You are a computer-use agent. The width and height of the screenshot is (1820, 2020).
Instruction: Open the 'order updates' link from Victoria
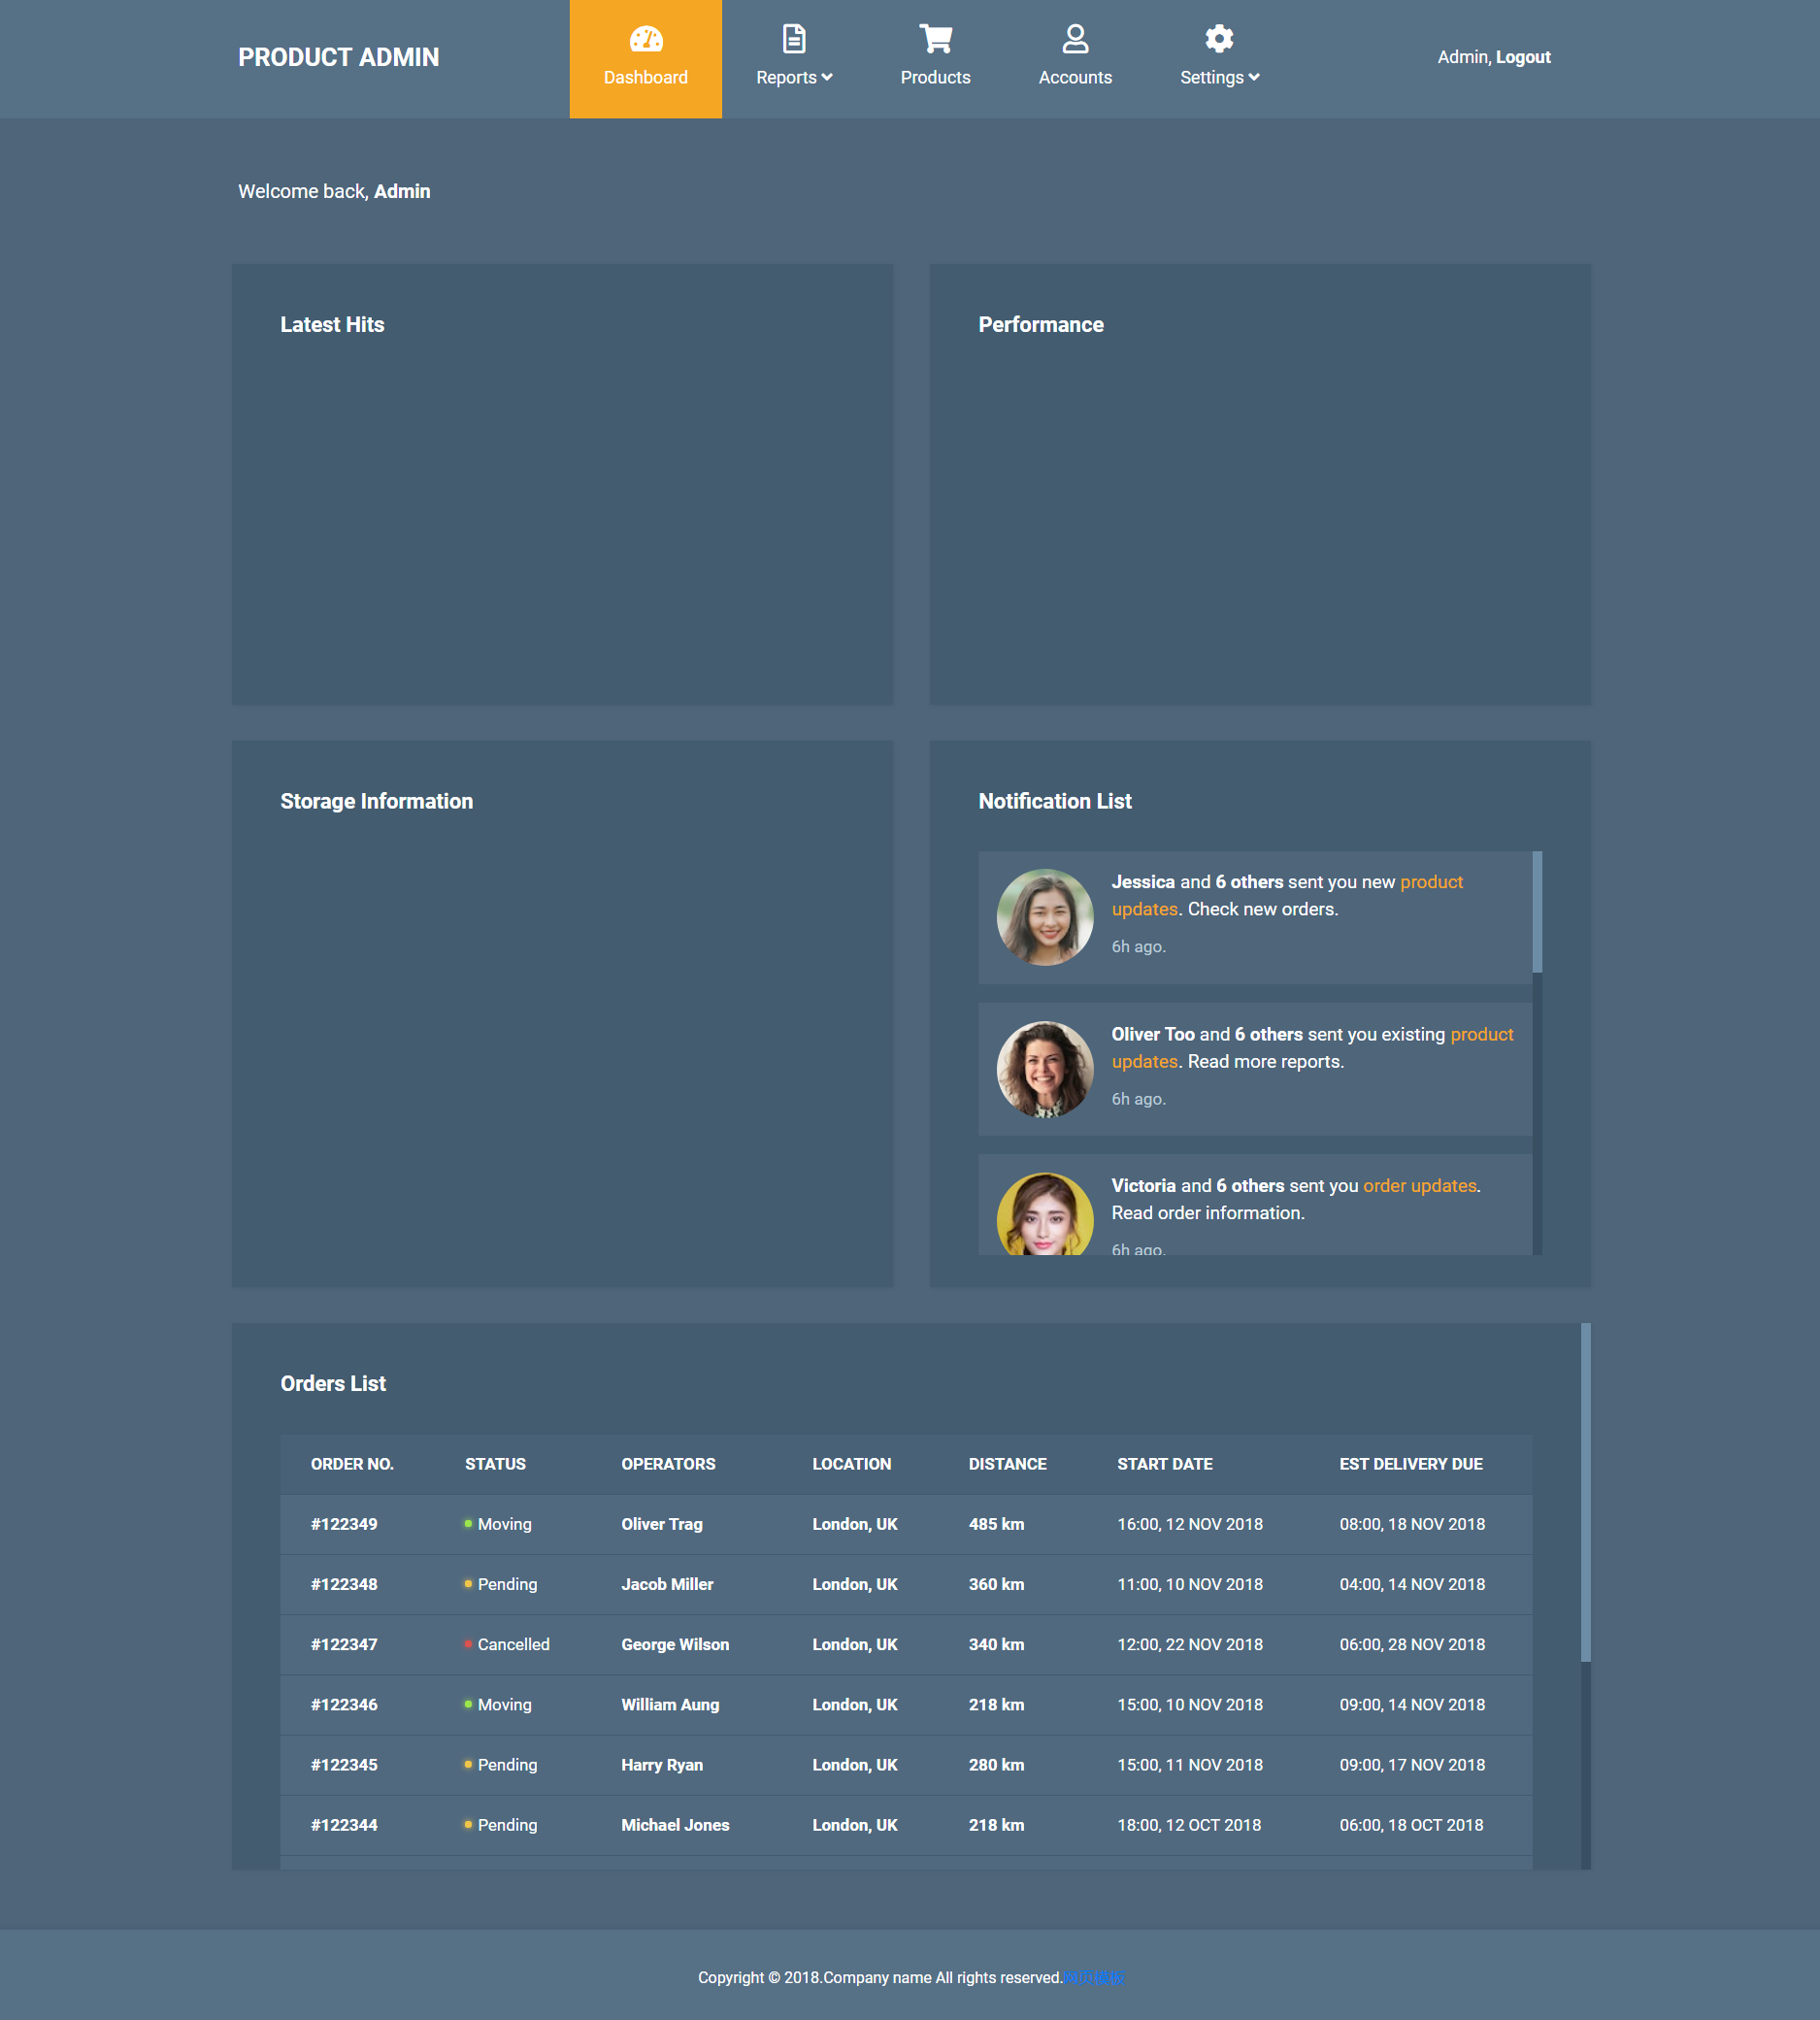coord(1419,1185)
